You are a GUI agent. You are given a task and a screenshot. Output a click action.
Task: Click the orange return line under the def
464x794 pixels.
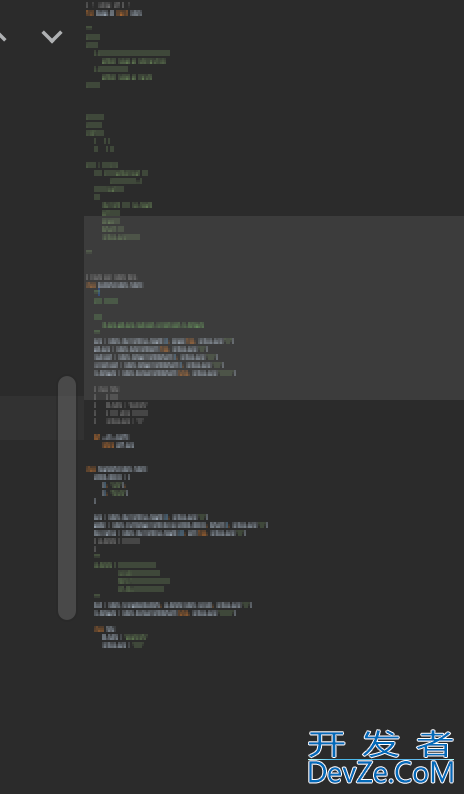coord(118,445)
